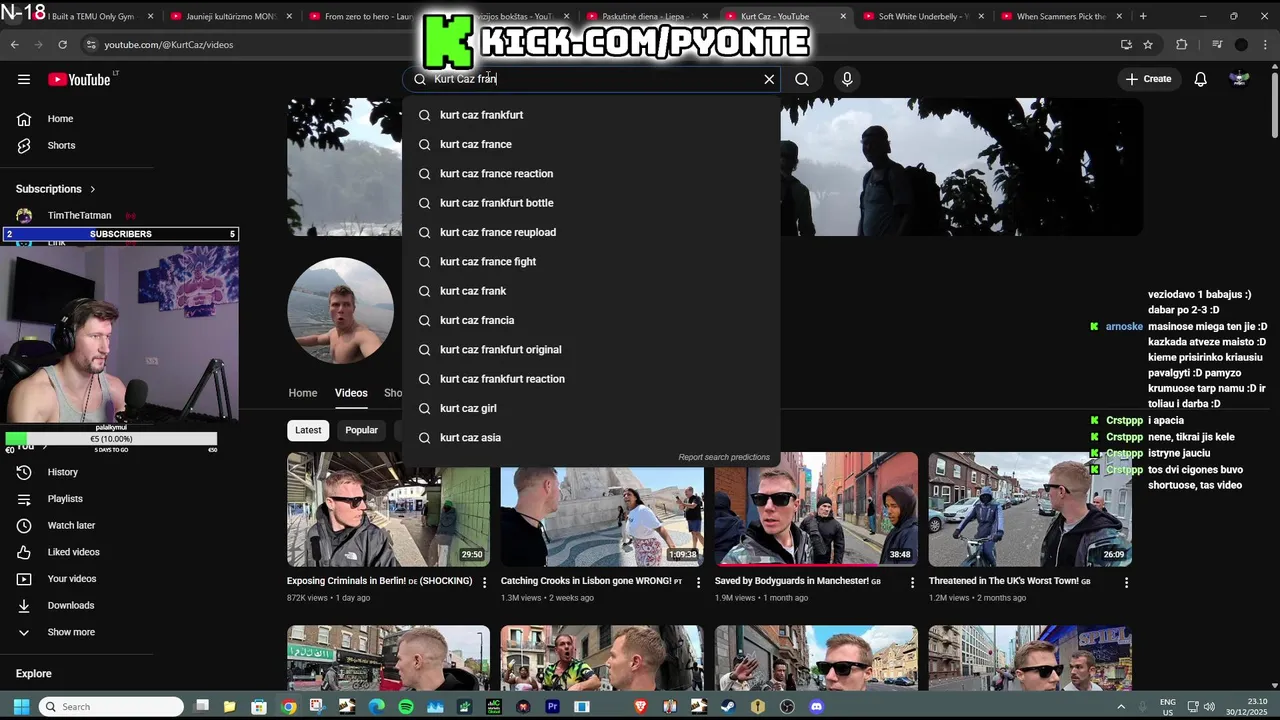Click 'Report search predictions' link
Image resolution: width=1280 pixels, height=720 pixels.
coord(724,457)
